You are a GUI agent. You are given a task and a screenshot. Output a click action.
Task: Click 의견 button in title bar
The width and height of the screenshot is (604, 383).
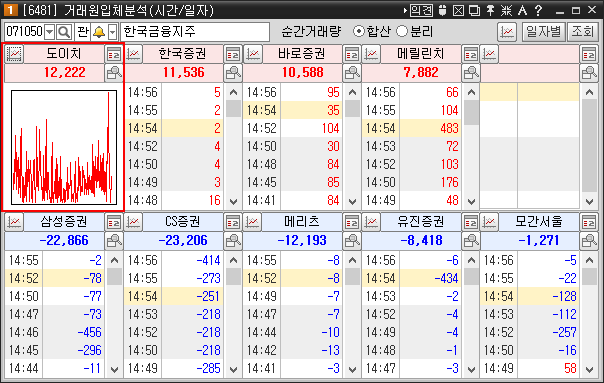click(421, 10)
